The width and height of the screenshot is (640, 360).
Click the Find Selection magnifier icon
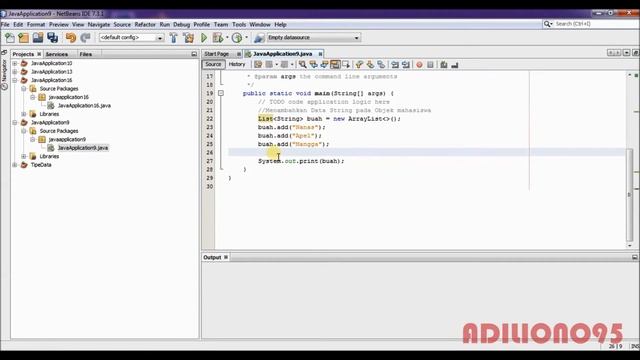click(302, 64)
